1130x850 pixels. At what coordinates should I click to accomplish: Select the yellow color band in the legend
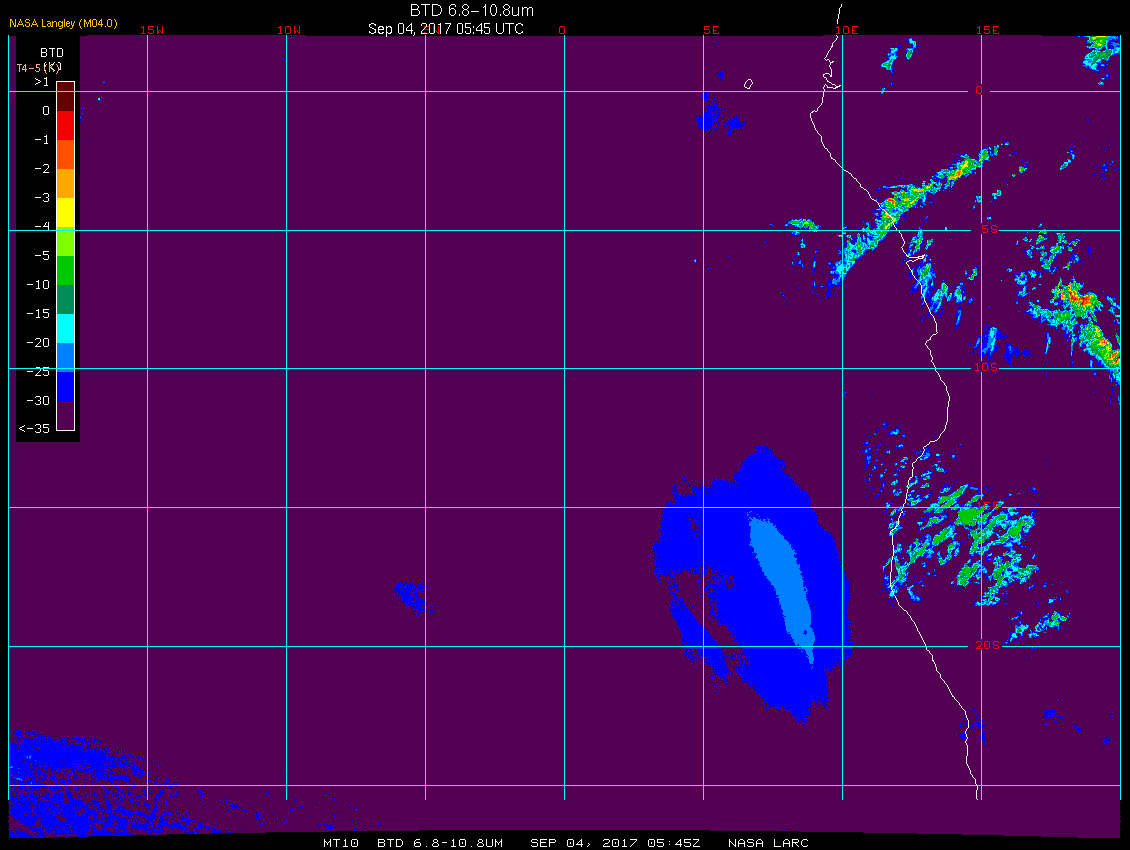[x=66, y=213]
